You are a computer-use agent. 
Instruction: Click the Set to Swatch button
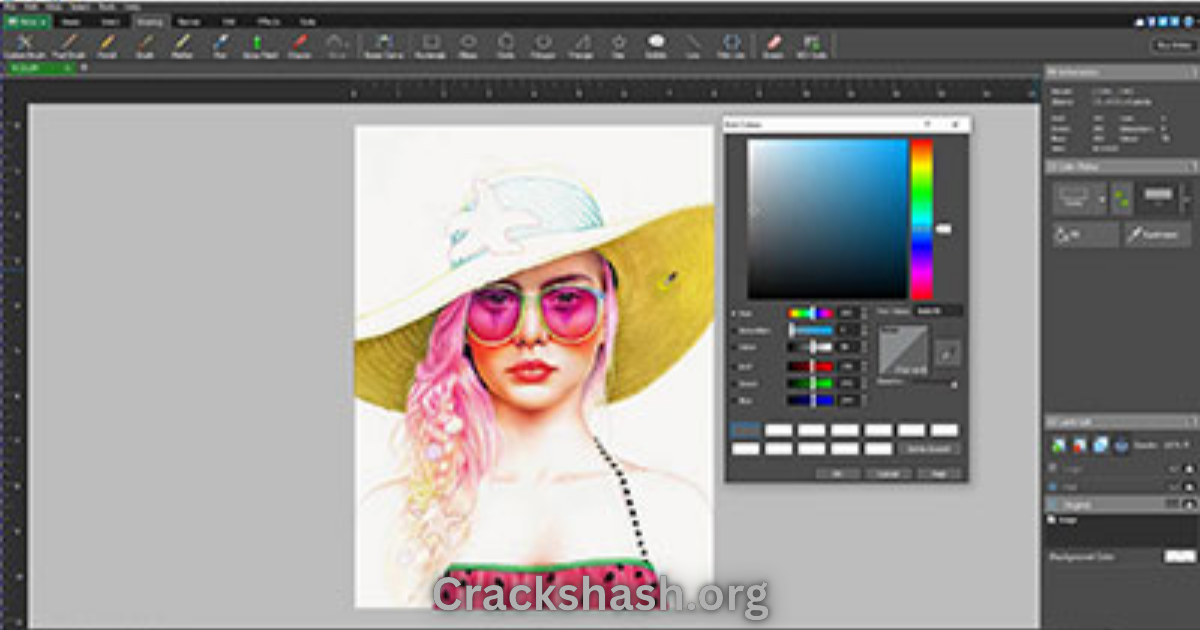(929, 449)
